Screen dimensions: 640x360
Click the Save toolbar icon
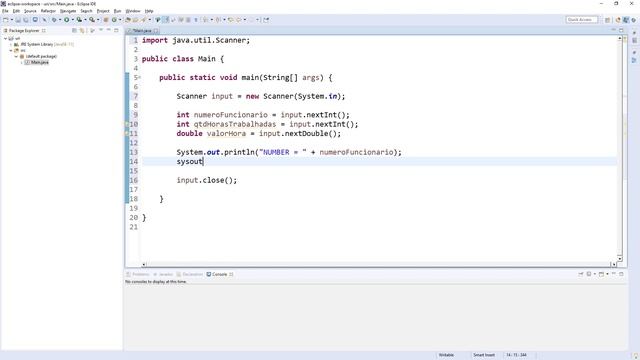click(x=18, y=20)
